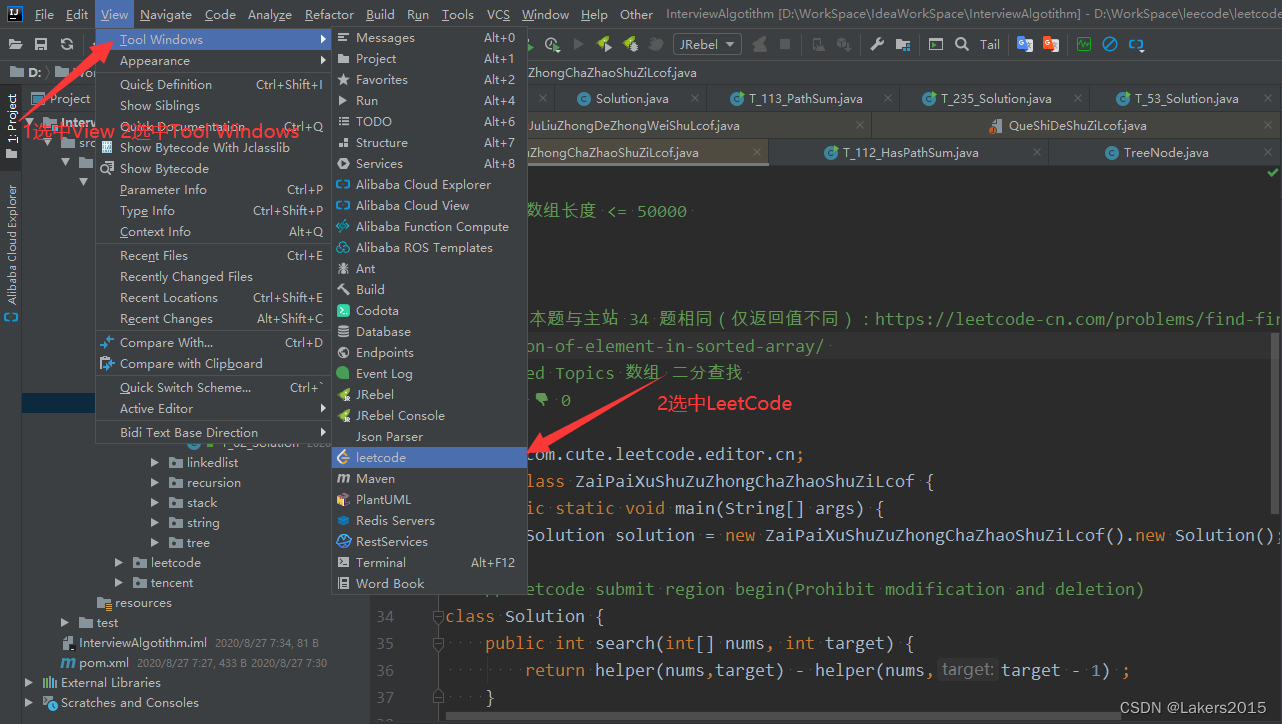The image size is (1282, 724).
Task: Click the profiler clock run icon
Action: 553,44
